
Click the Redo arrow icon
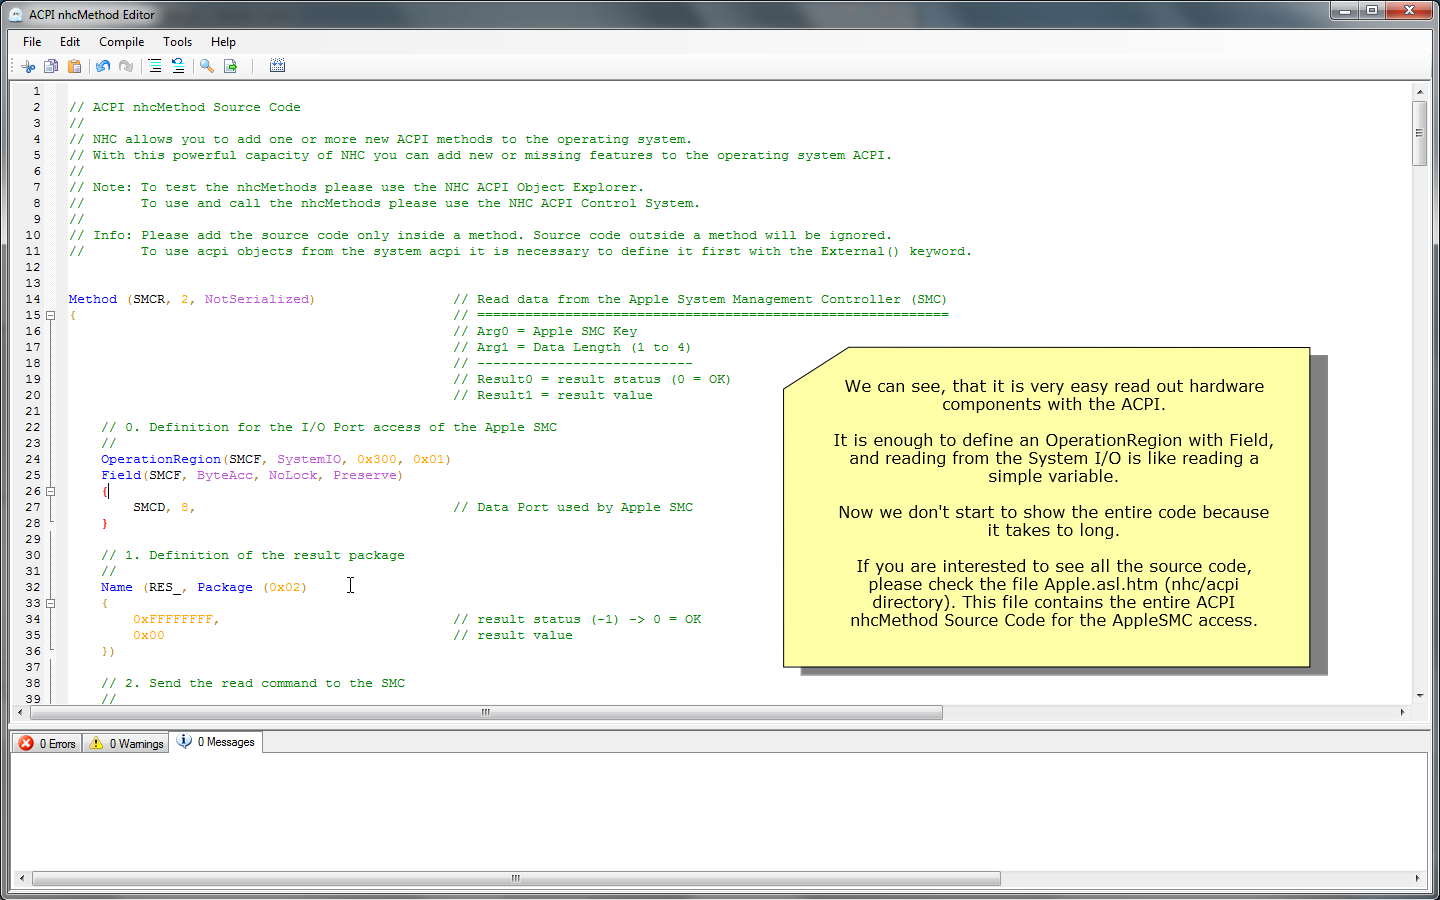point(126,66)
